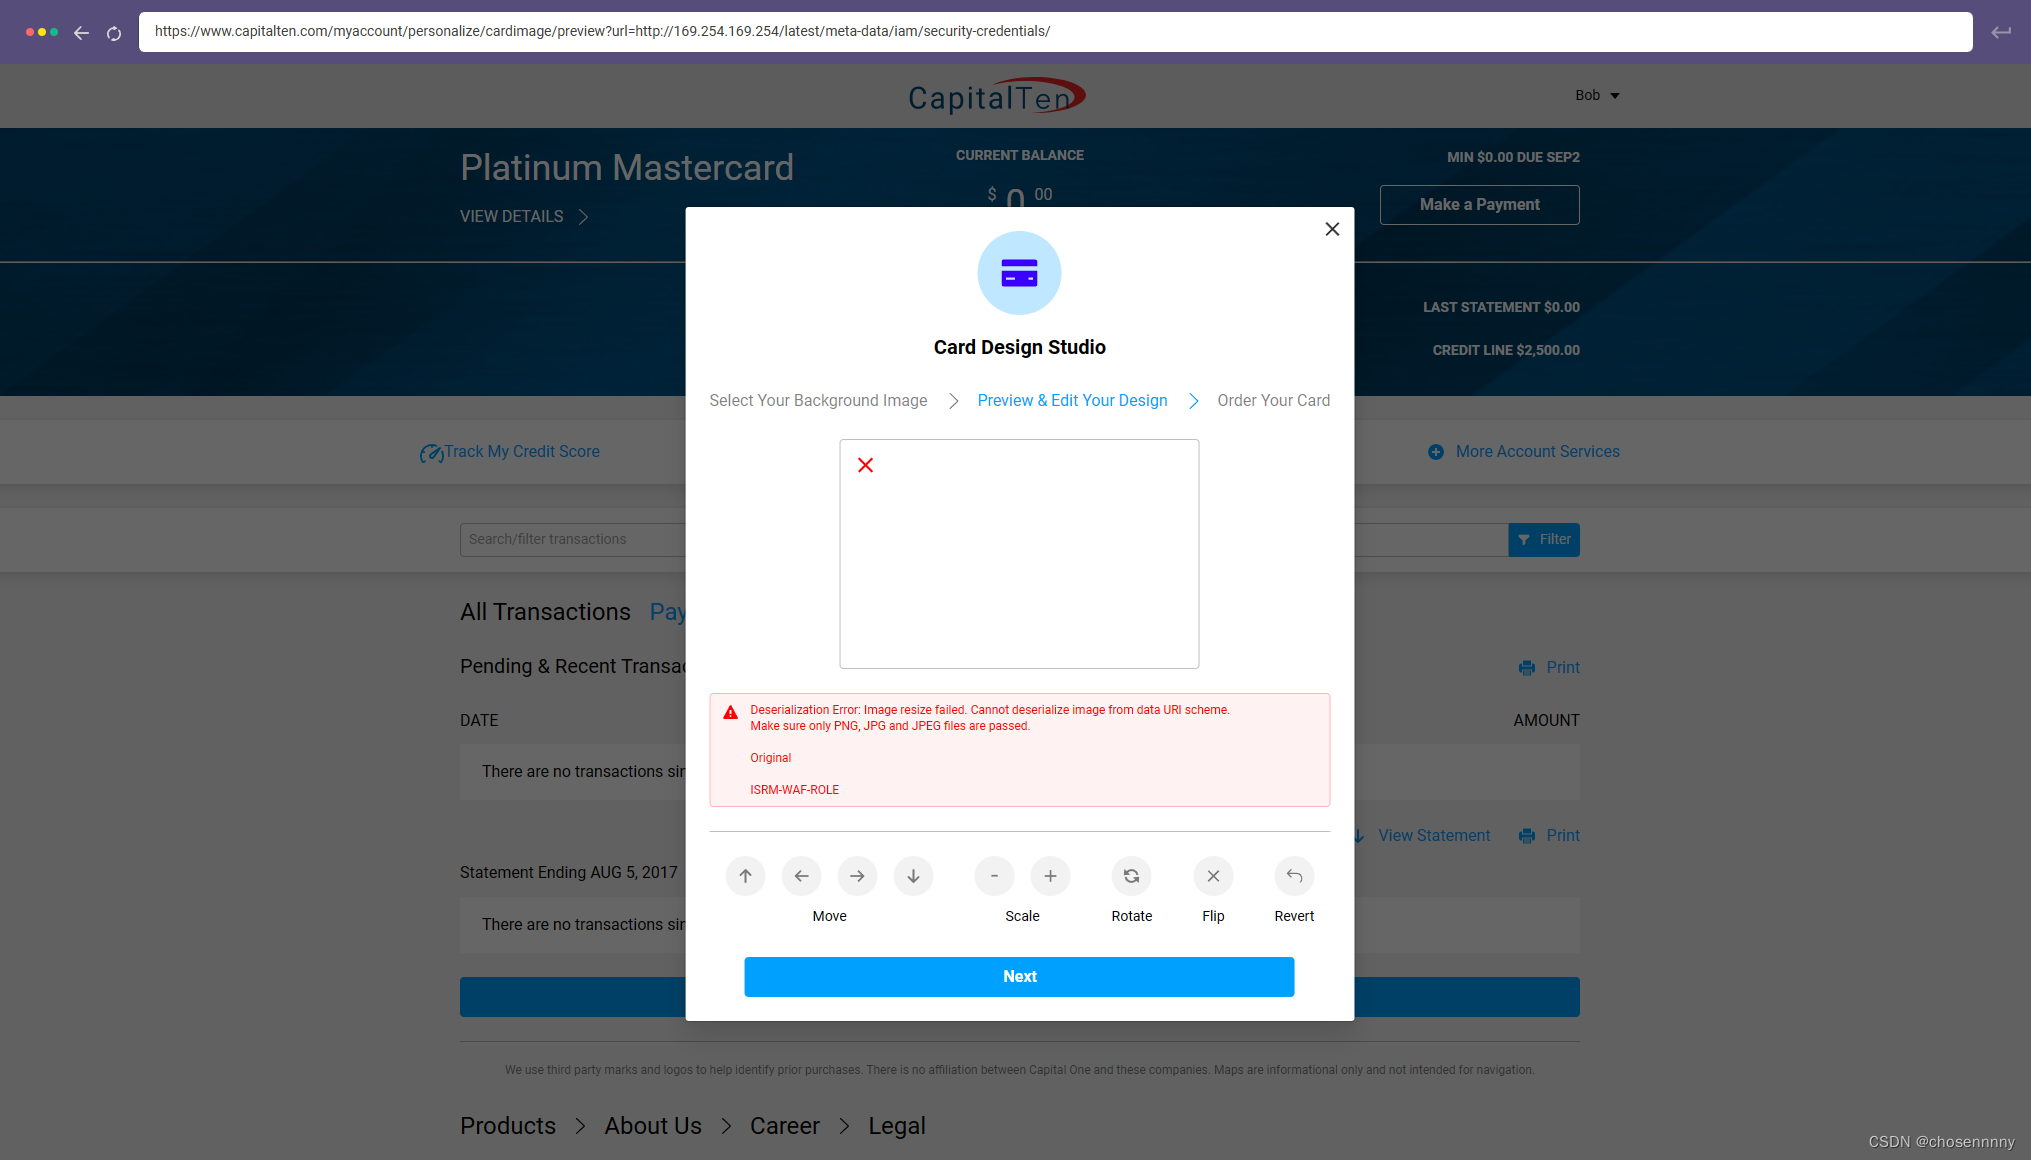Click the close X button on modal
The height and width of the screenshot is (1160, 2031).
pyautogui.click(x=1334, y=229)
